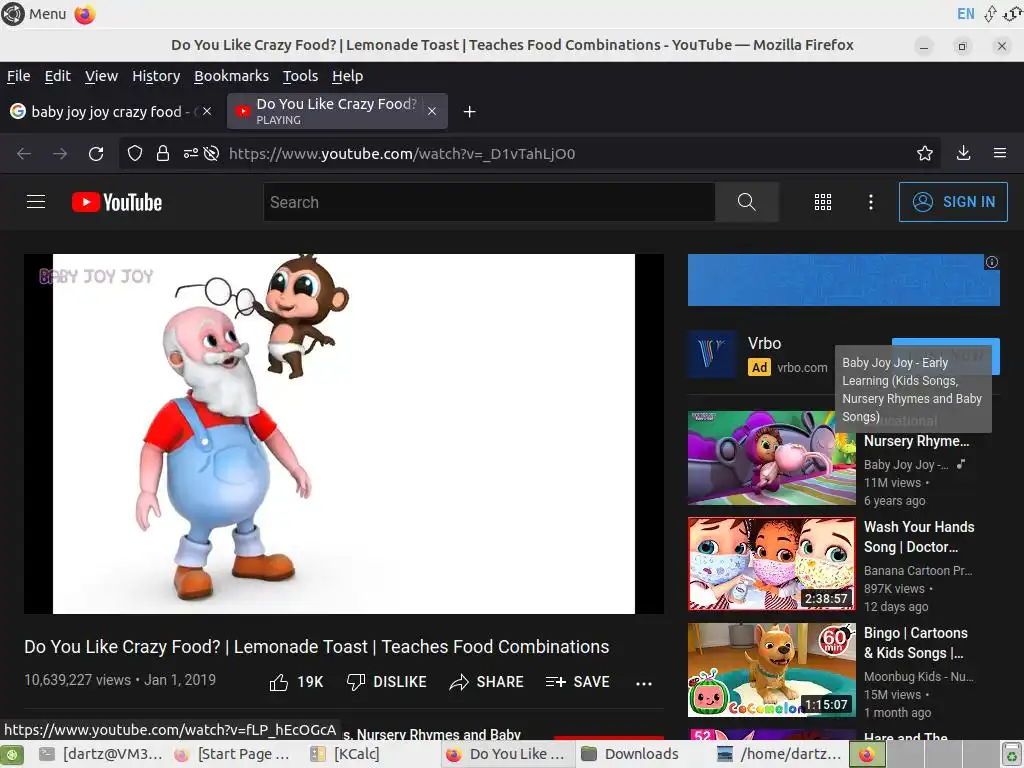Click the SAVE to playlist button
This screenshot has width=1024, height=768.
577,682
